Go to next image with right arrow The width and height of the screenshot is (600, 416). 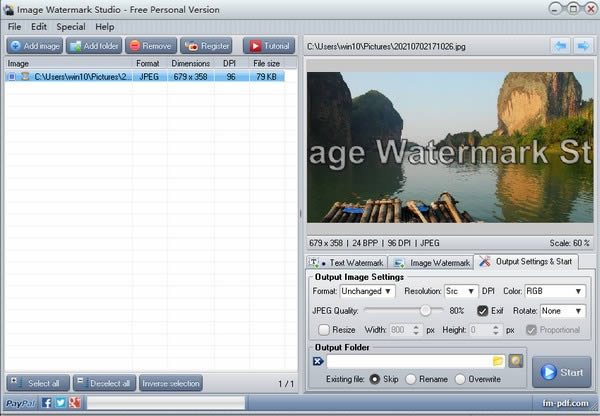[583, 46]
